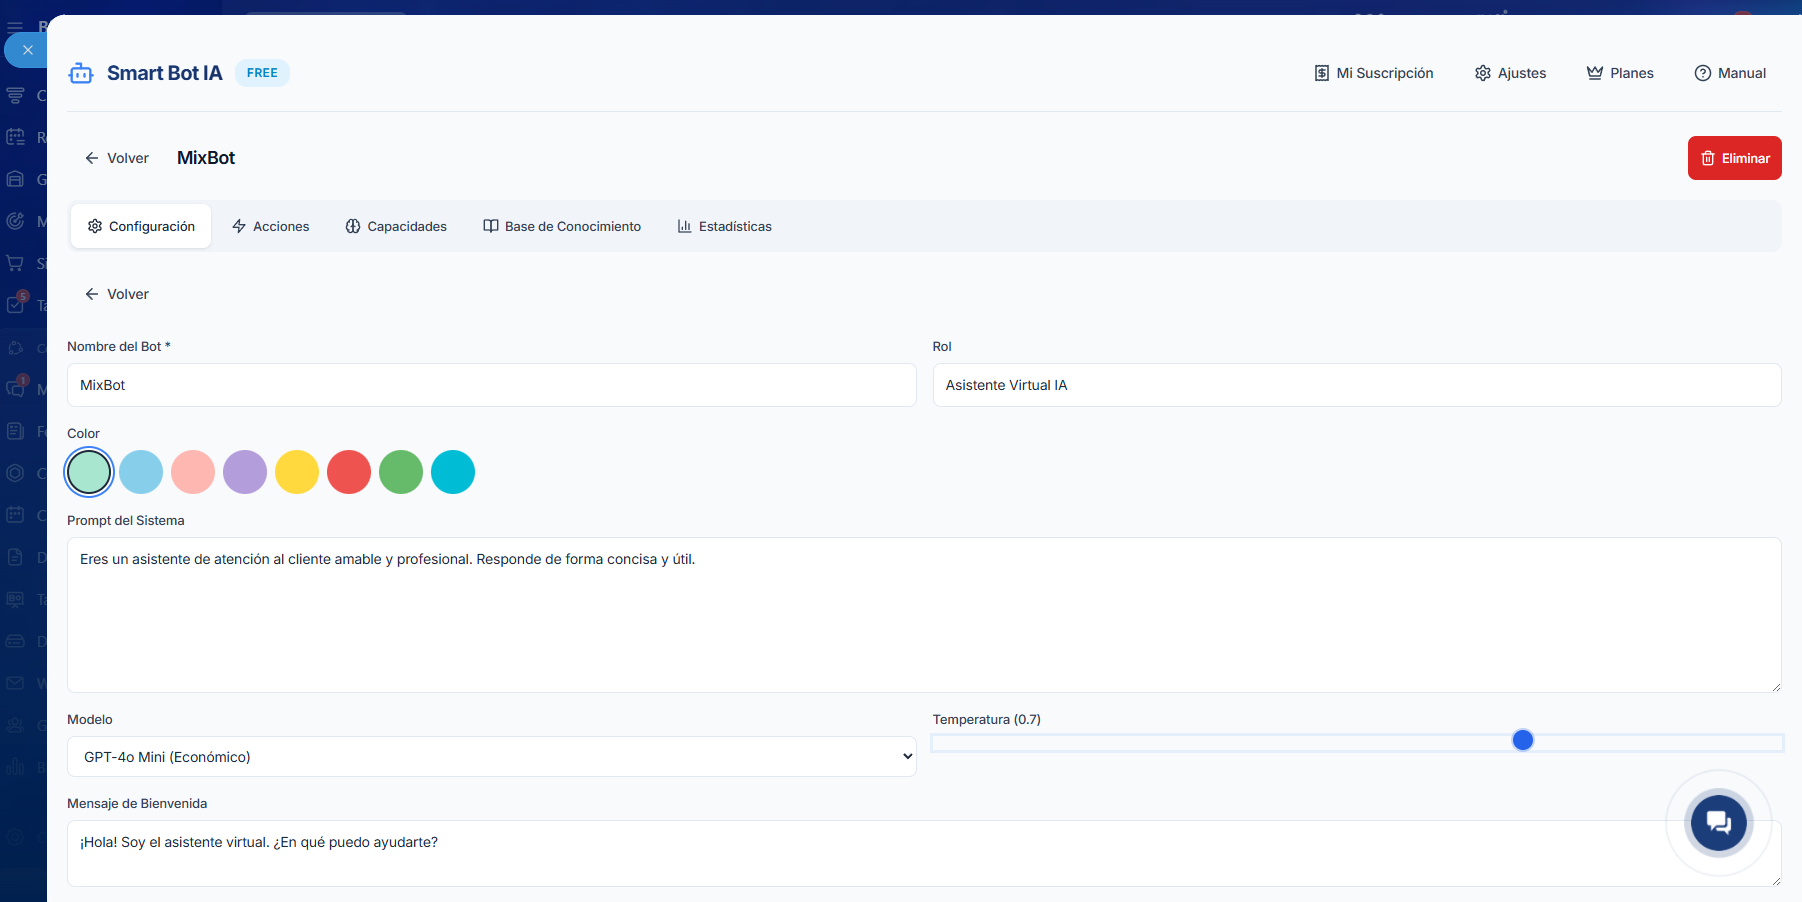Image resolution: width=1802 pixels, height=902 pixels.
Task: Switch to the Acciones tab
Action: pyautogui.click(x=270, y=226)
